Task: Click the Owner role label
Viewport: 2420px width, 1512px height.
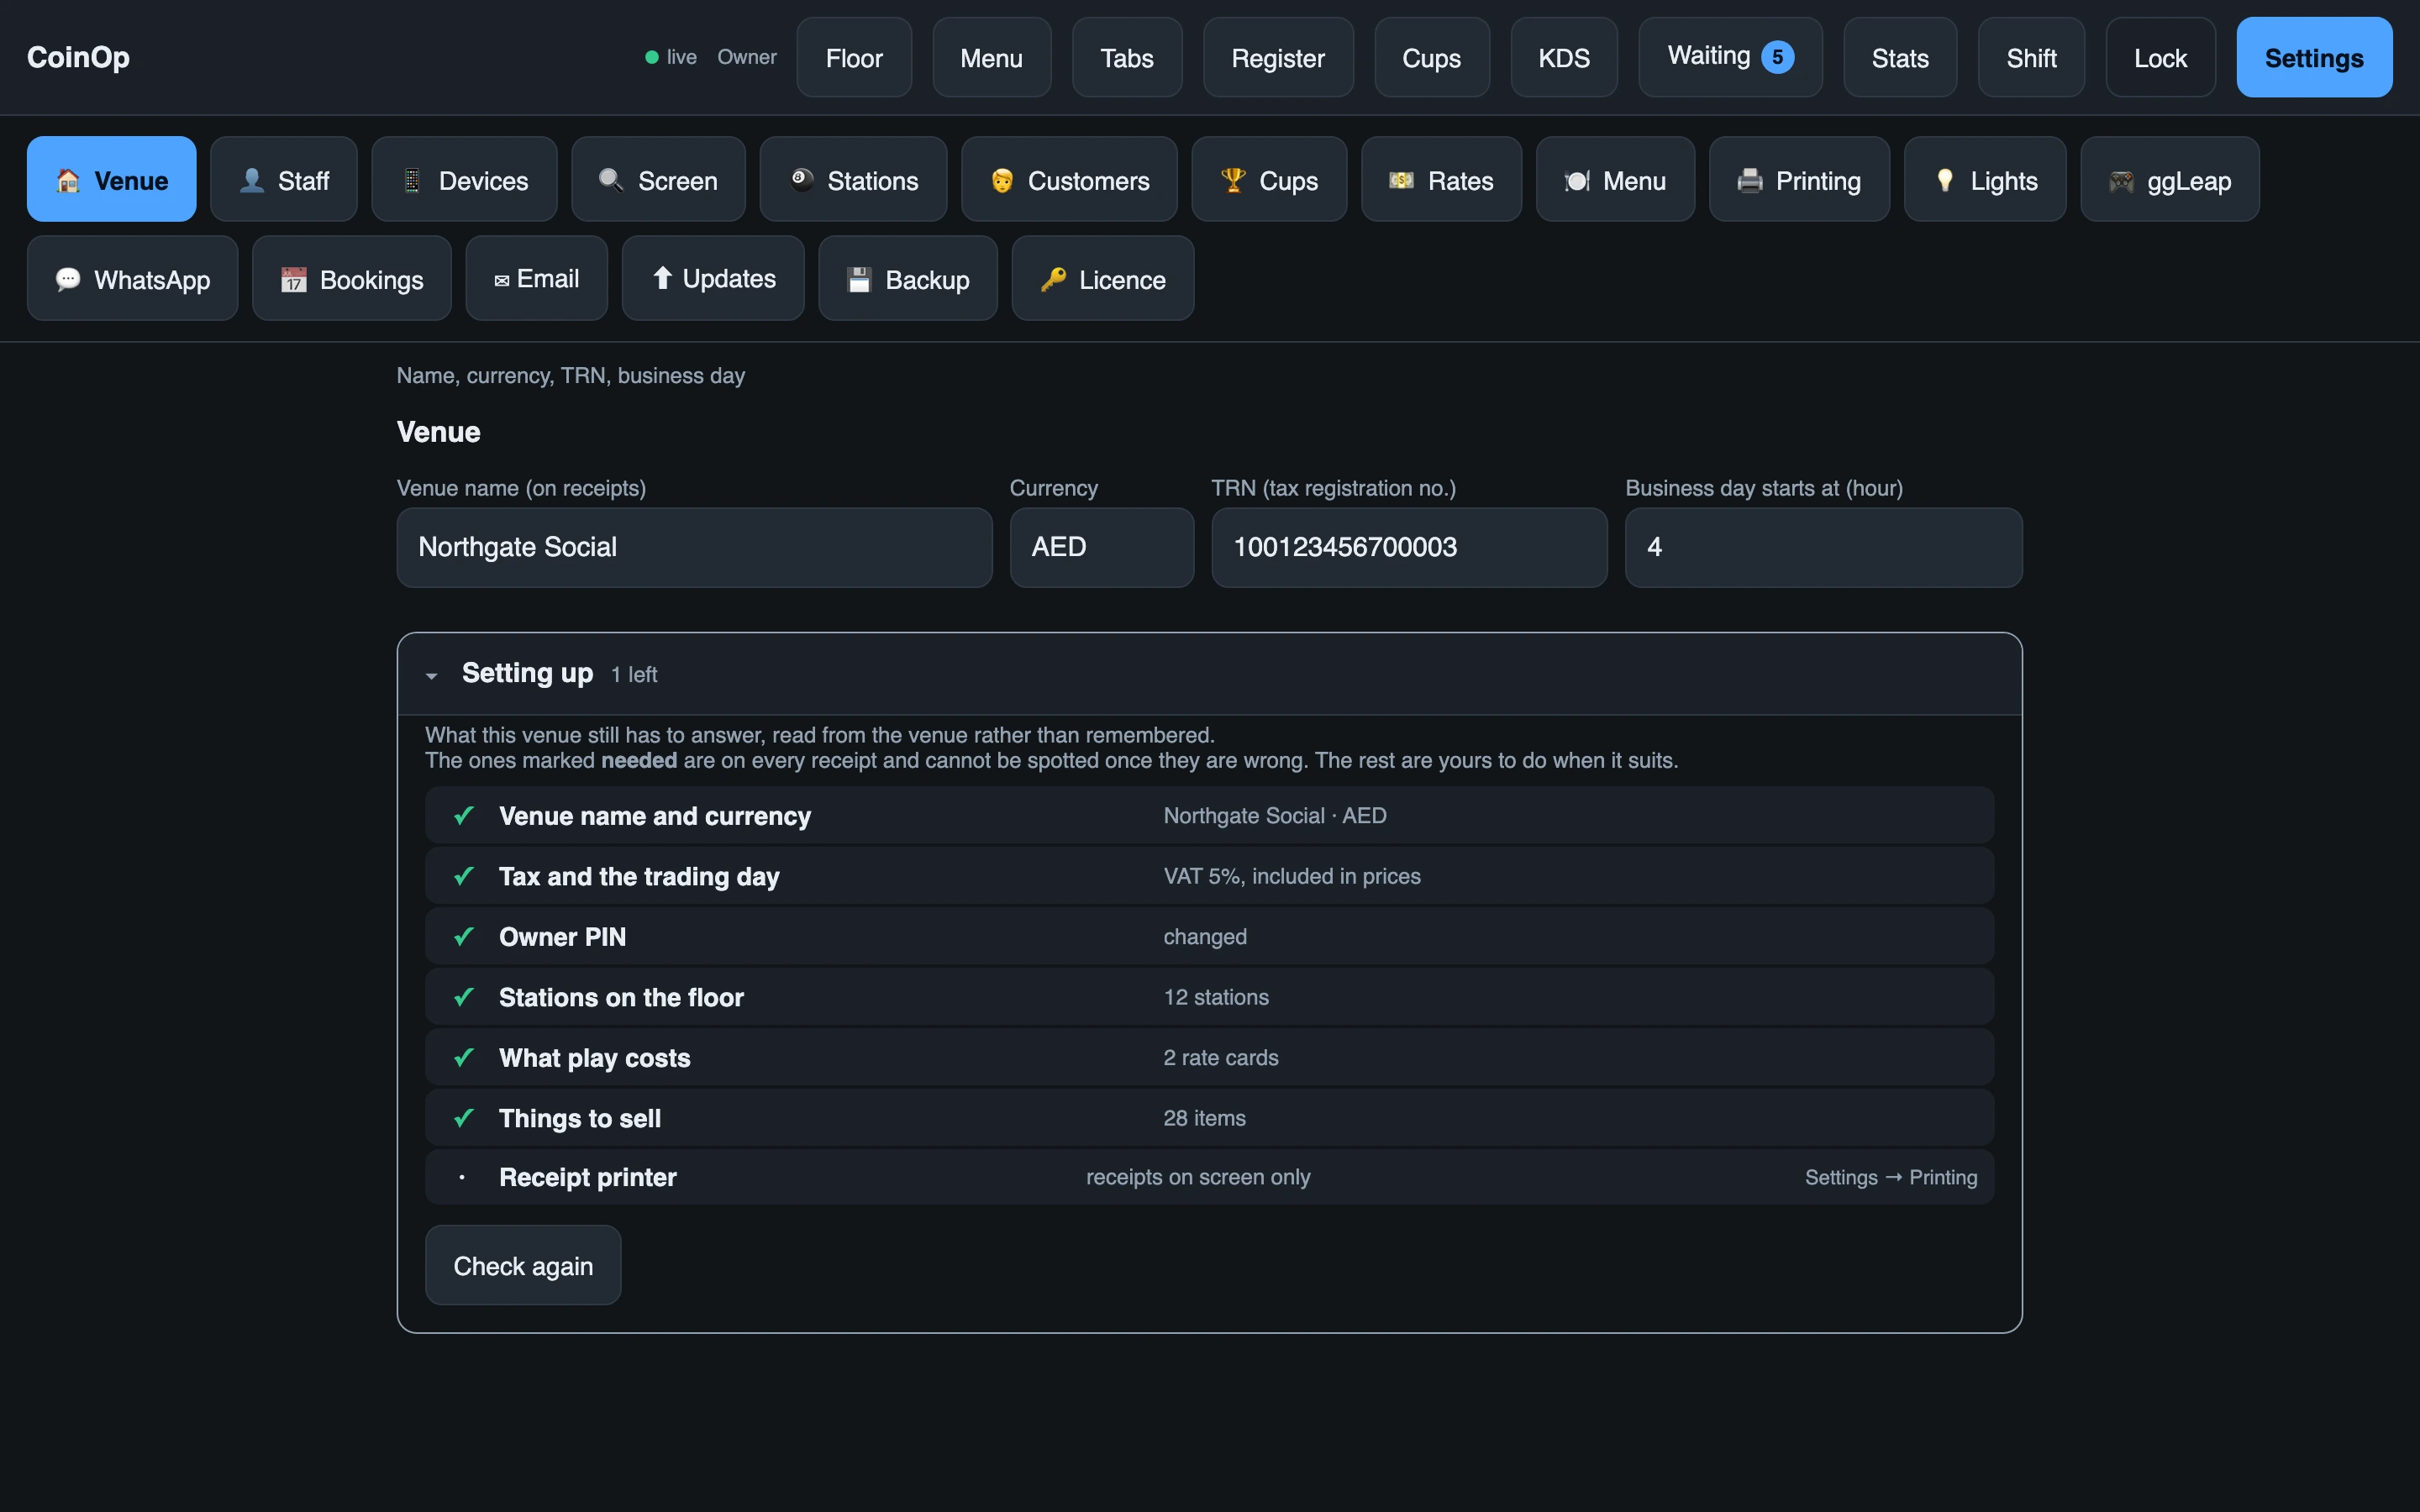Action: pos(747,57)
